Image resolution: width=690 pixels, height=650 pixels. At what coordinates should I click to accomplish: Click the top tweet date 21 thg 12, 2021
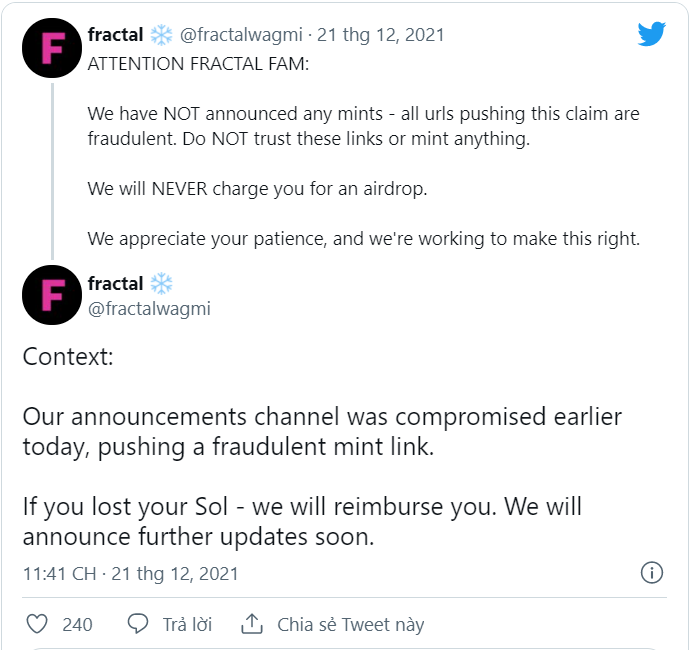coord(381,35)
